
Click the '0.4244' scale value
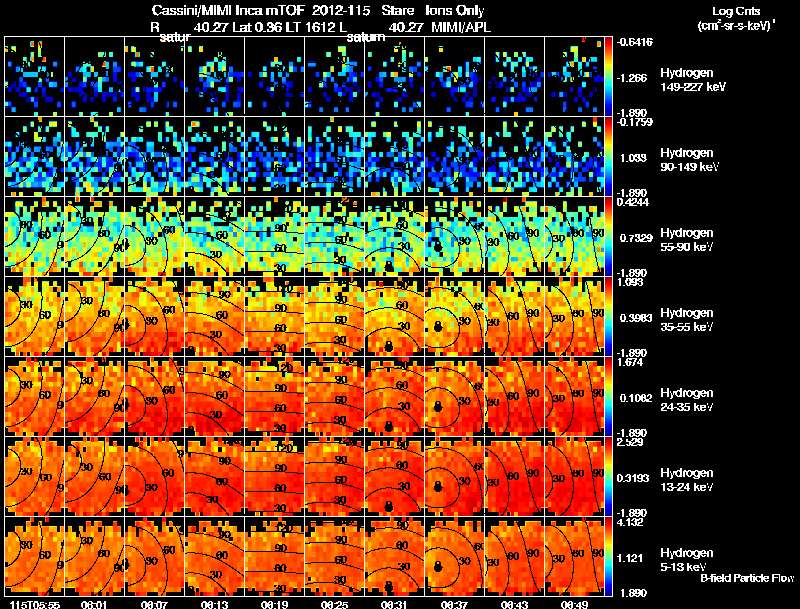point(633,202)
